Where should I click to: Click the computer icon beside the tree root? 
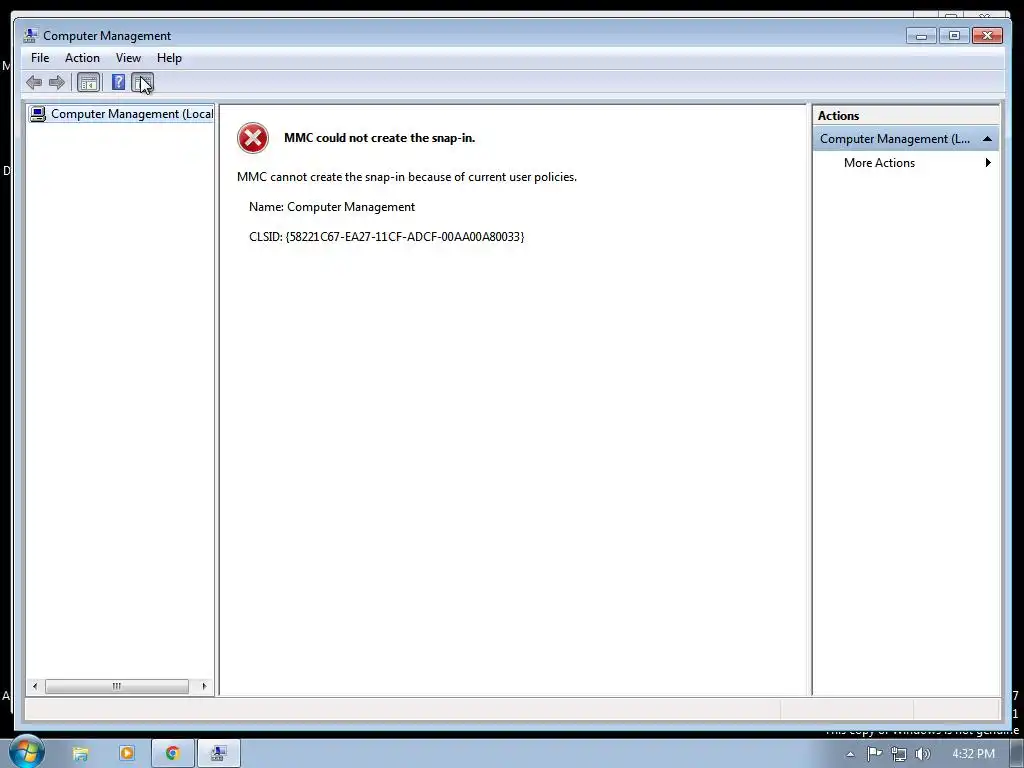(38, 114)
